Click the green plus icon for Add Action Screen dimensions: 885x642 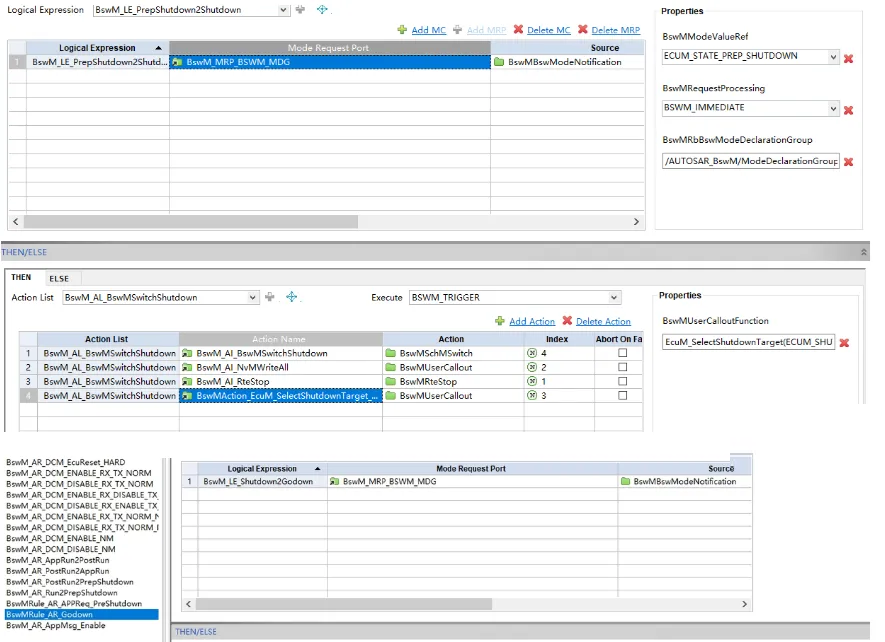coord(500,321)
